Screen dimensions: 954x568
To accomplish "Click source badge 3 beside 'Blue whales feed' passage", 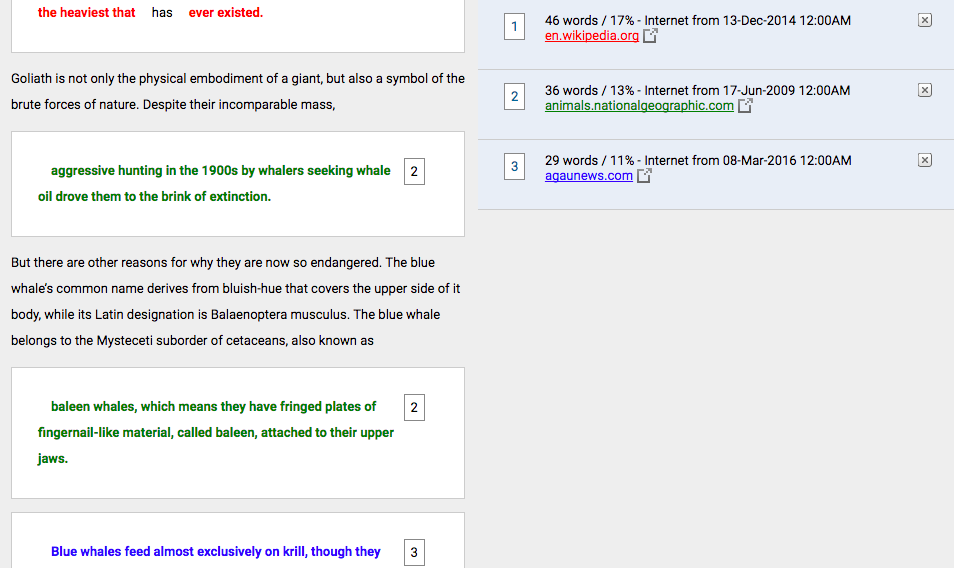I will coord(414,552).
